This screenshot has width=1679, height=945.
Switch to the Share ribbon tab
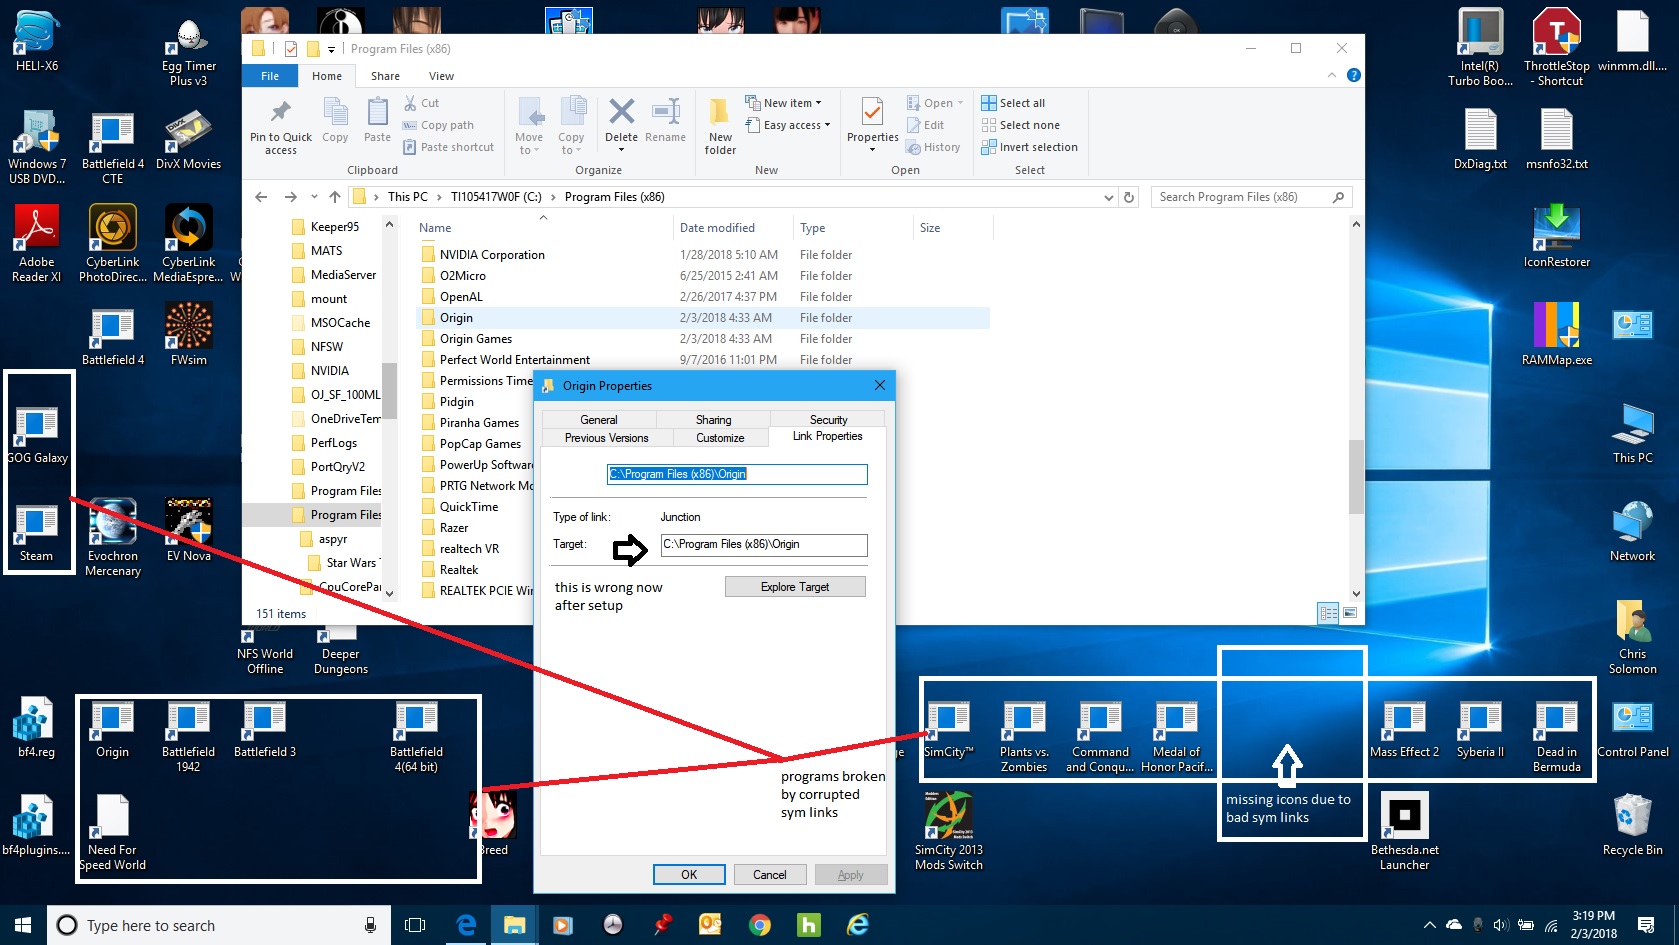click(x=385, y=76)
